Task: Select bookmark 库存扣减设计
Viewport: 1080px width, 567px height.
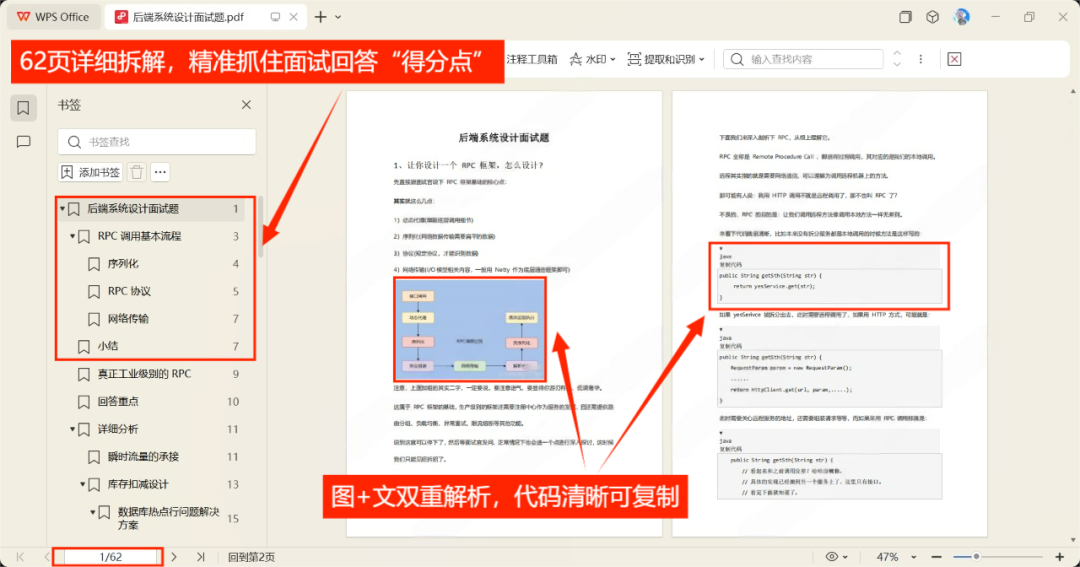Action: click(138, 484)
